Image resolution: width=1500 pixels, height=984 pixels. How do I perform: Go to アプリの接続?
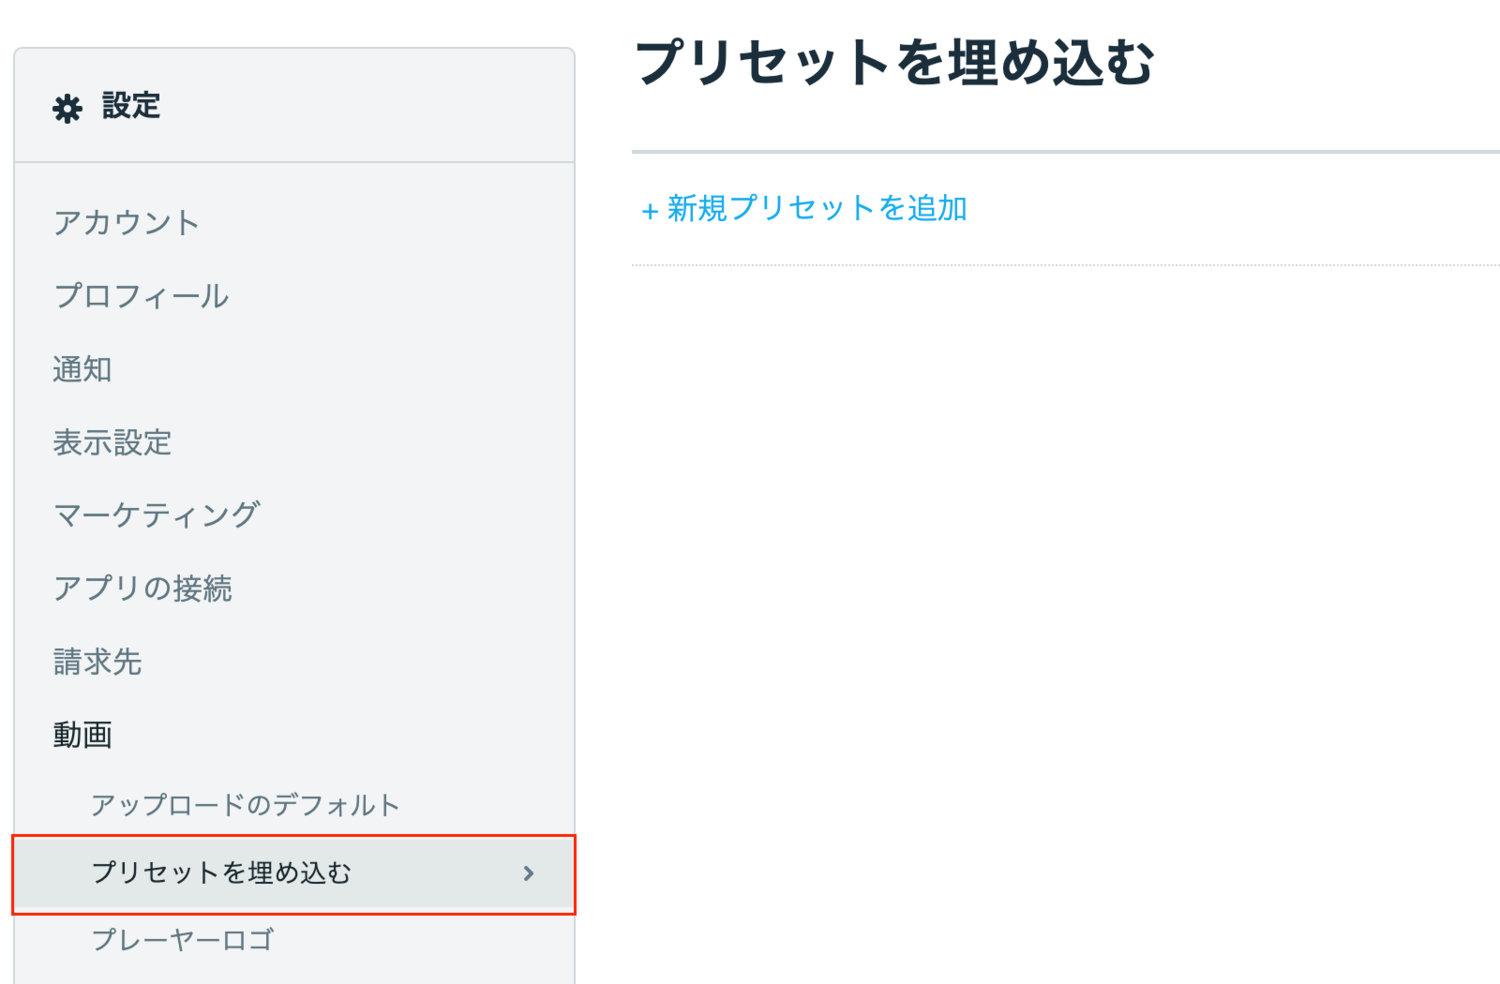pyautogui.click(x=142, y=588)
